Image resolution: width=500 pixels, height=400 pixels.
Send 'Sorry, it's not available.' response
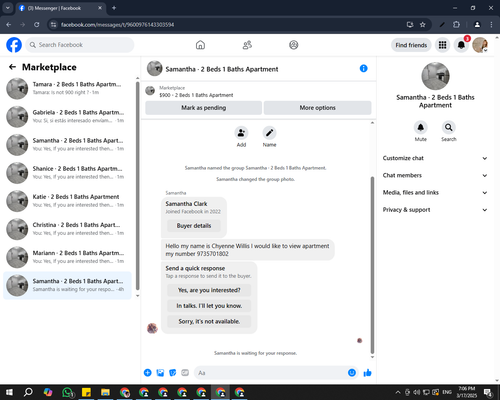209,321
